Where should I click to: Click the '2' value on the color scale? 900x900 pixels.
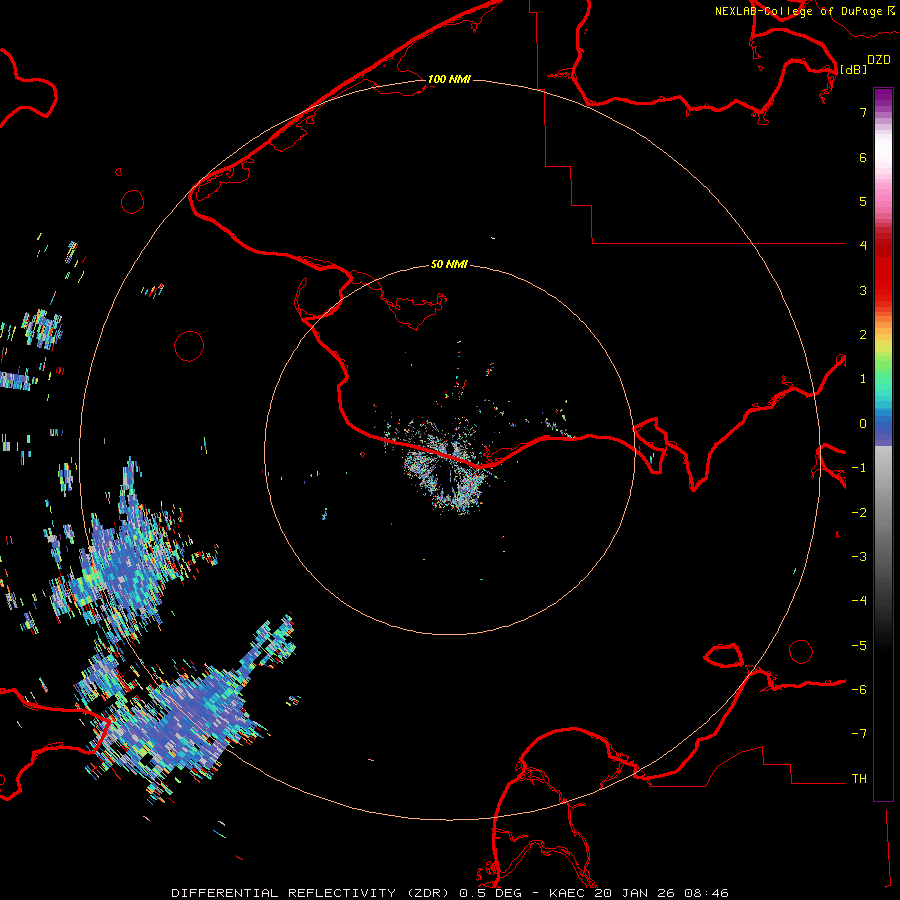(863, 335)
